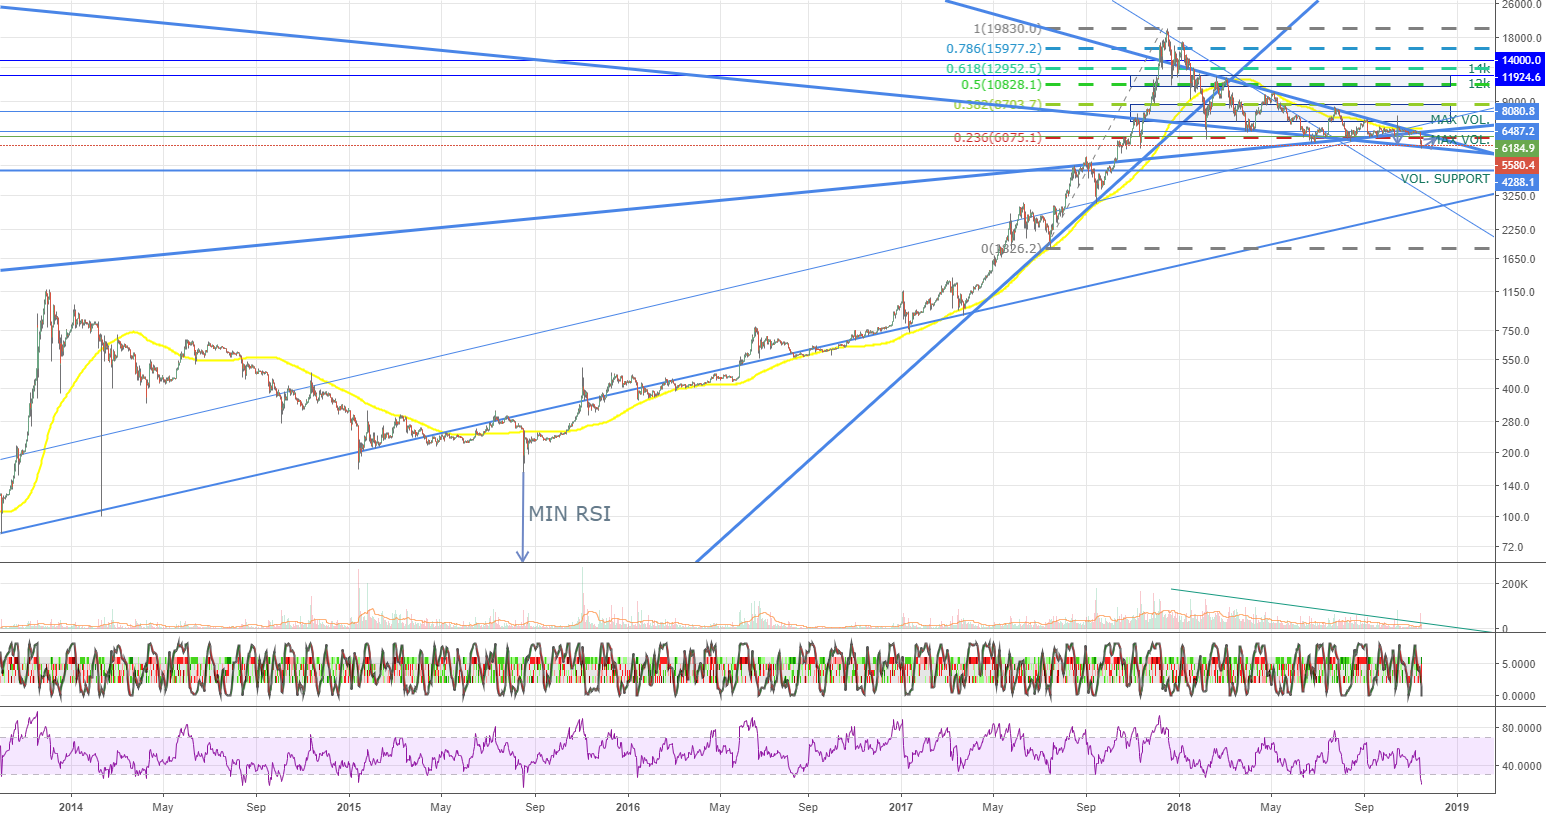Select the VOL. SUPPORT label
The image size is (1546, 818).
tap(1444, 179)
